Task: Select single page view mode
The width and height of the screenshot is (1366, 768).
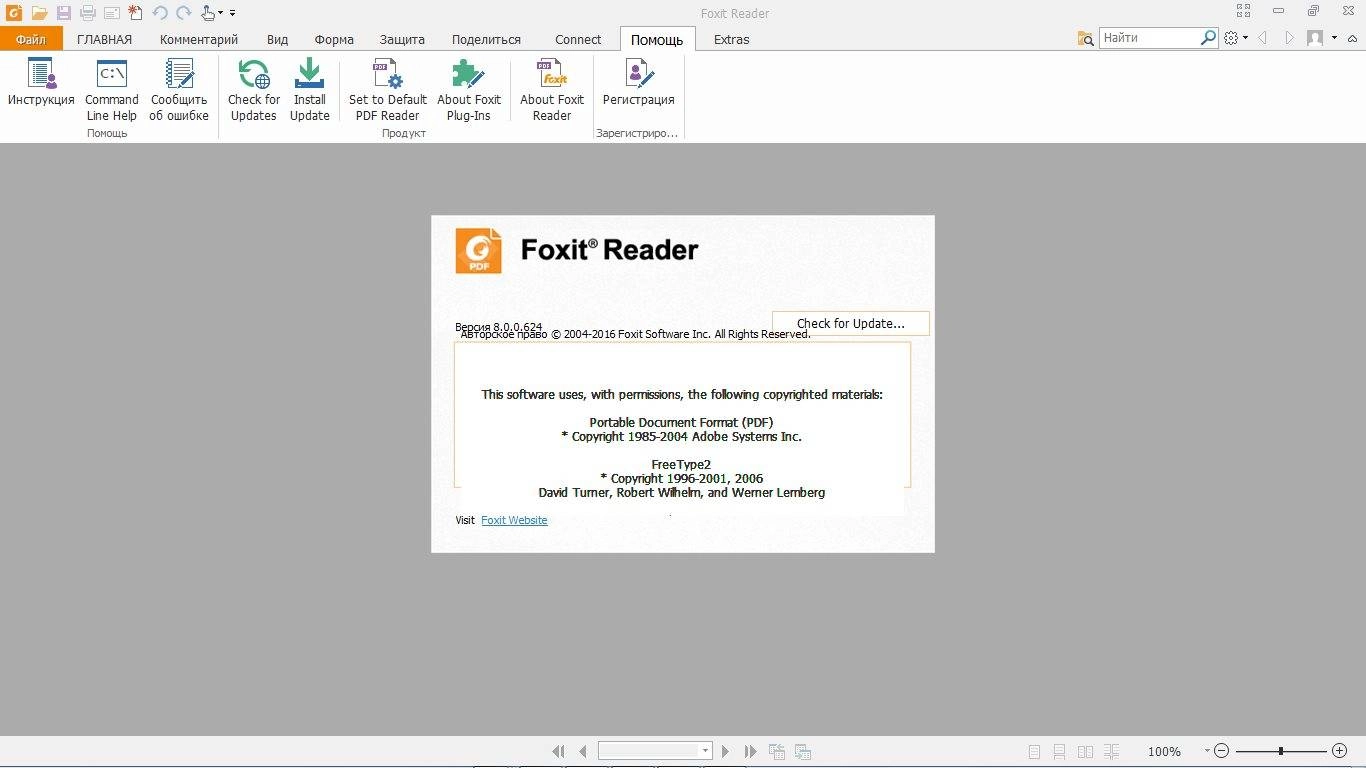Action: click(x=1034, y=751)
